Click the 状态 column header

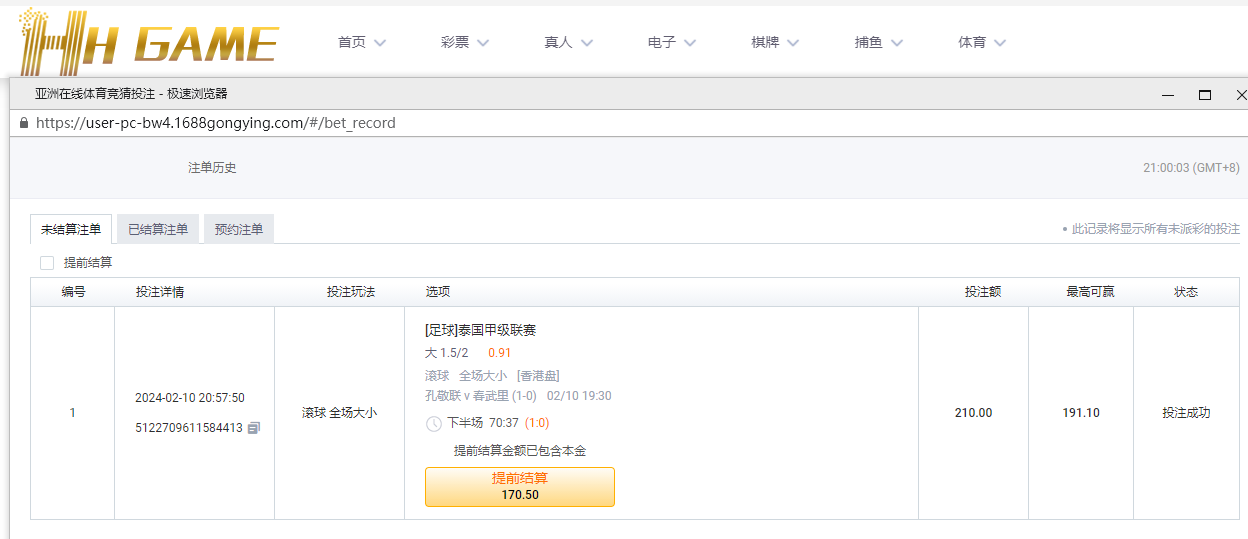pos(1186,292)
